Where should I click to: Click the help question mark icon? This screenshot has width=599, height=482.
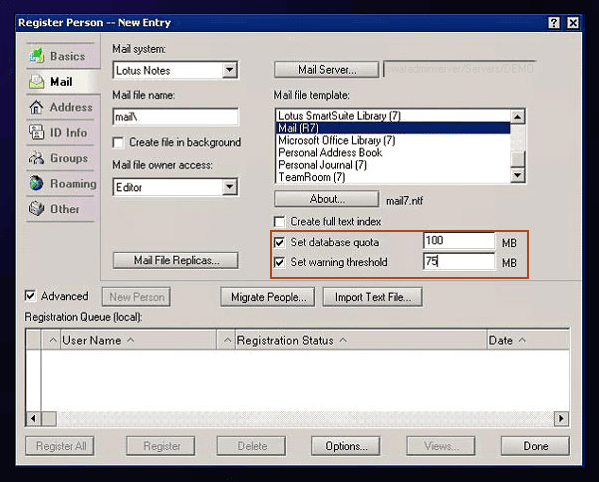(x=554, y=23)
